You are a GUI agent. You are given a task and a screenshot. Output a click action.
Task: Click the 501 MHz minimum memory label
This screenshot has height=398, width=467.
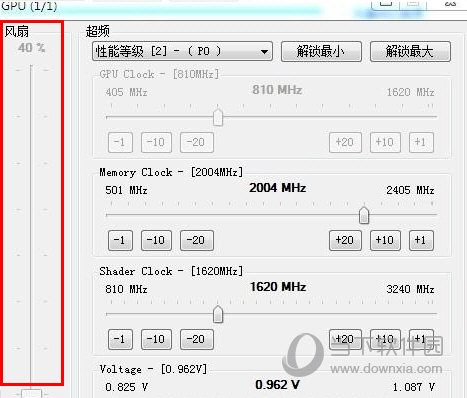[126, 190]
